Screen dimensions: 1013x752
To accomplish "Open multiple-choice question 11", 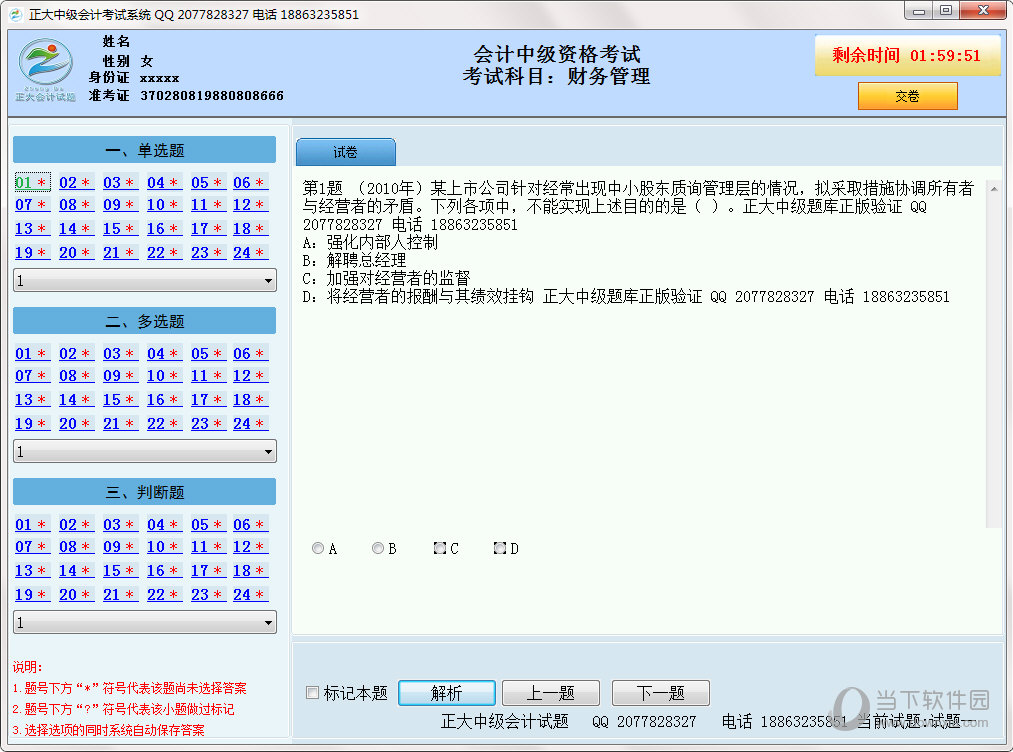I will click(208, 375).
